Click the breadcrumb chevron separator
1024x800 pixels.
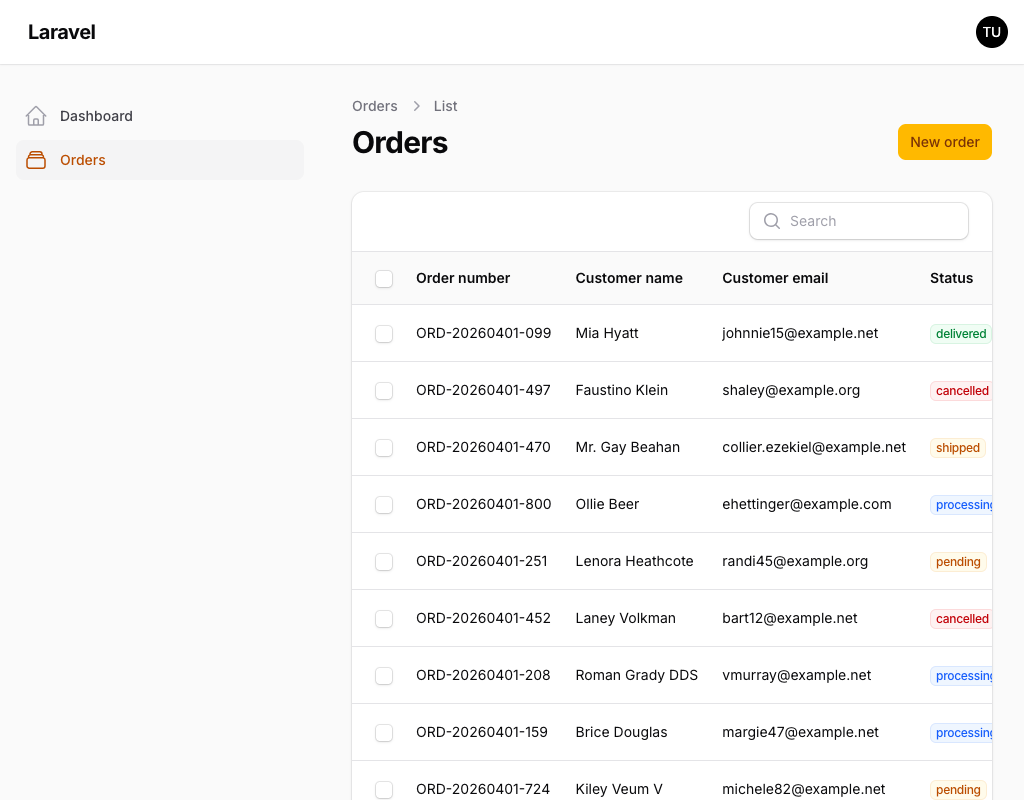(416, 106)
